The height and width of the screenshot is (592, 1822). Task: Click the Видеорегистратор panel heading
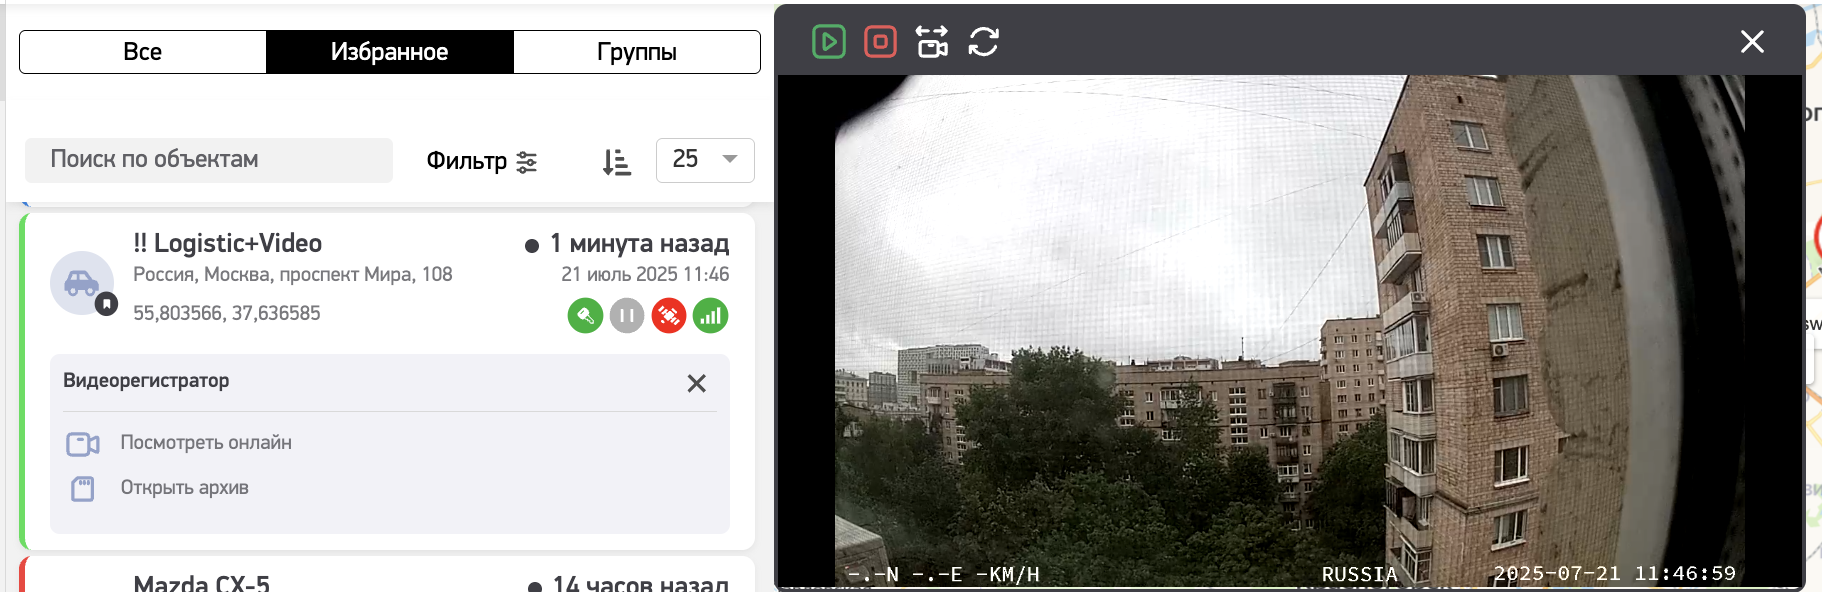click(146, 380)
